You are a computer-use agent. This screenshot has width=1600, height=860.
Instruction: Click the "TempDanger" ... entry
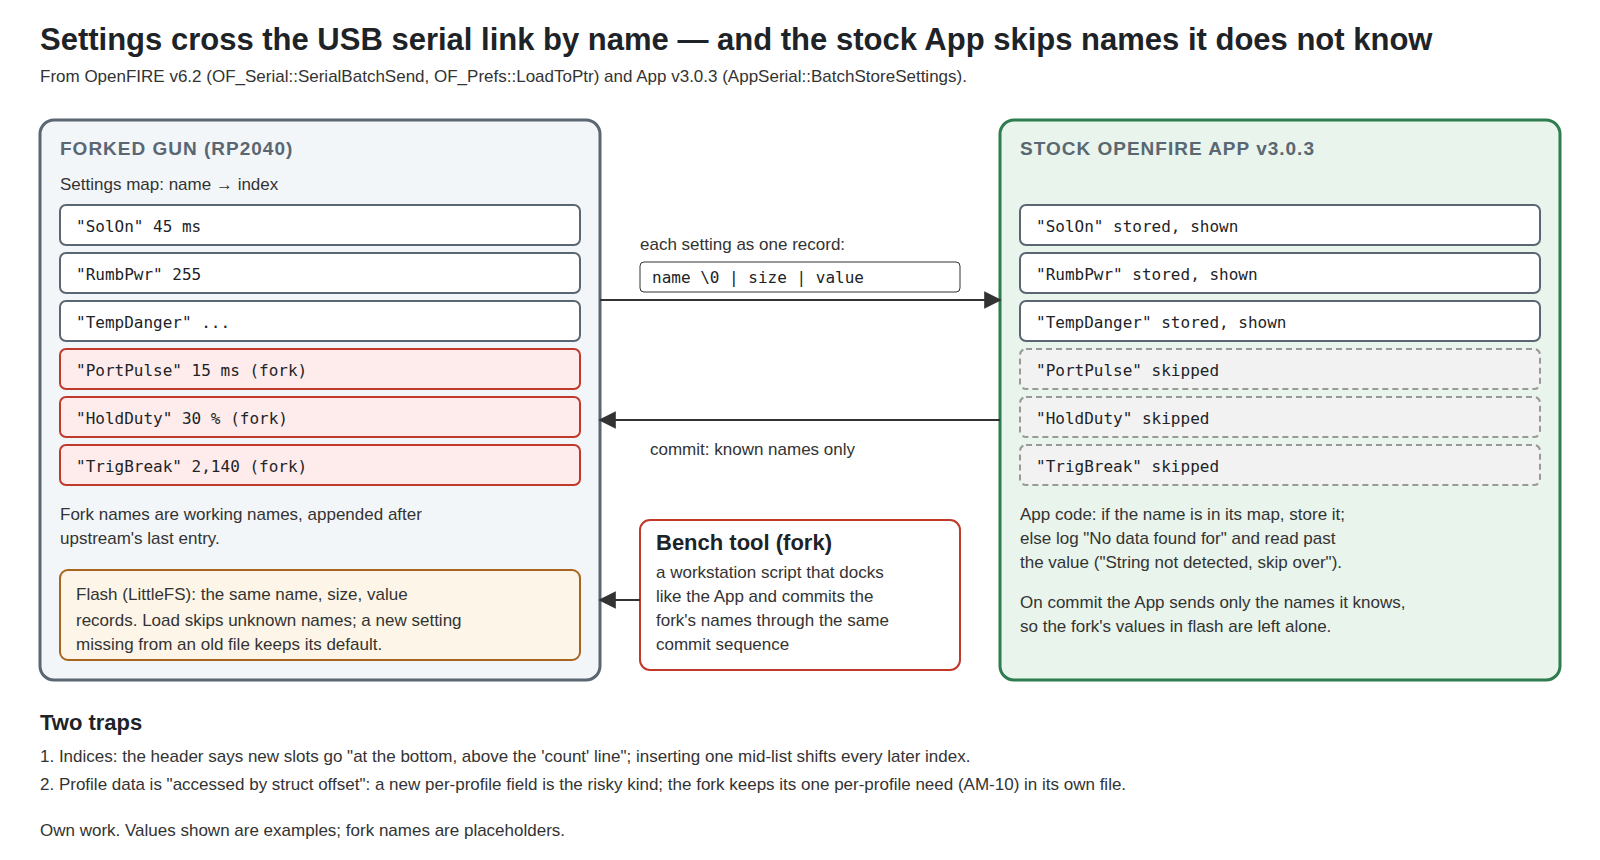click(x=320, y=321)
